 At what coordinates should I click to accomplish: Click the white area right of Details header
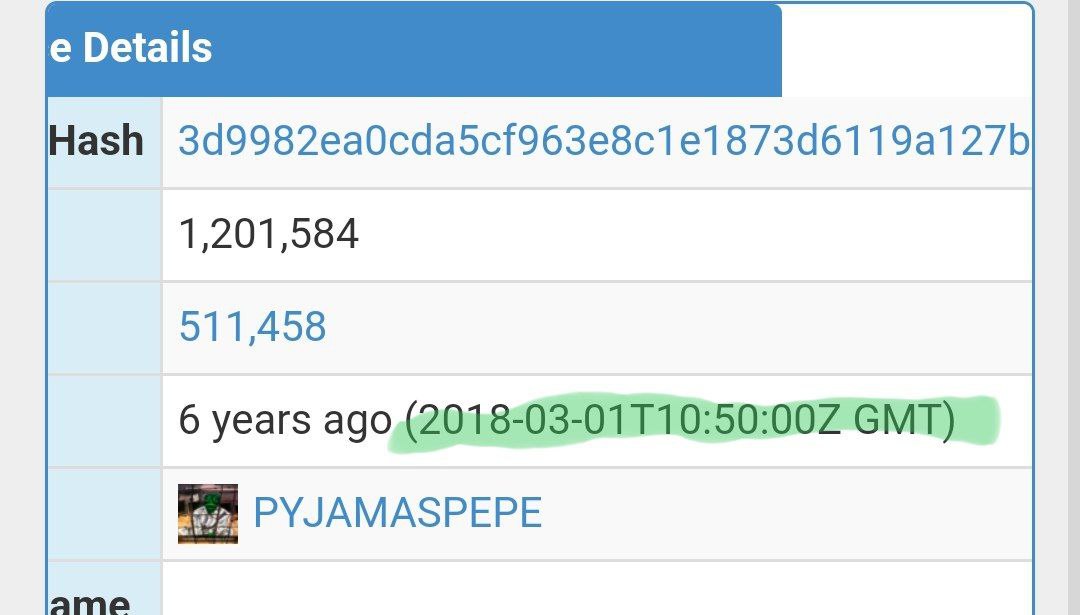(906, 50)
